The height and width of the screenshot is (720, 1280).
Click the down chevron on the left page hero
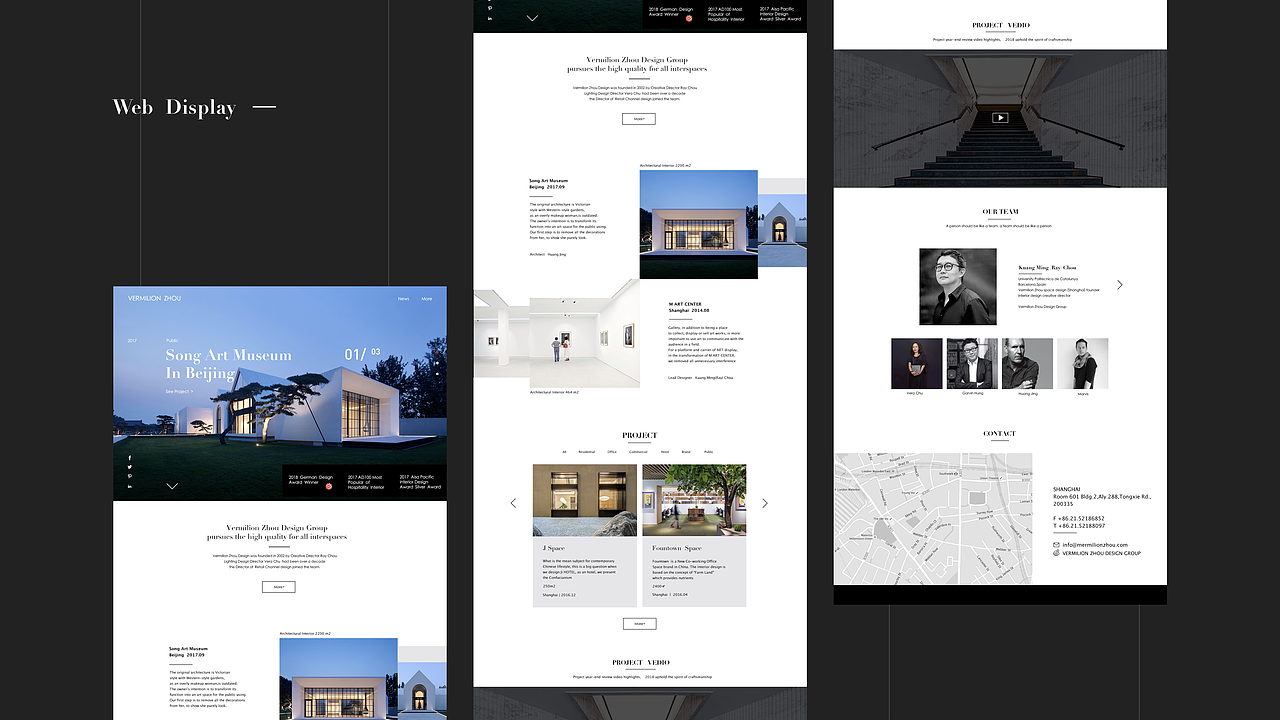click(x=172, y=486)
